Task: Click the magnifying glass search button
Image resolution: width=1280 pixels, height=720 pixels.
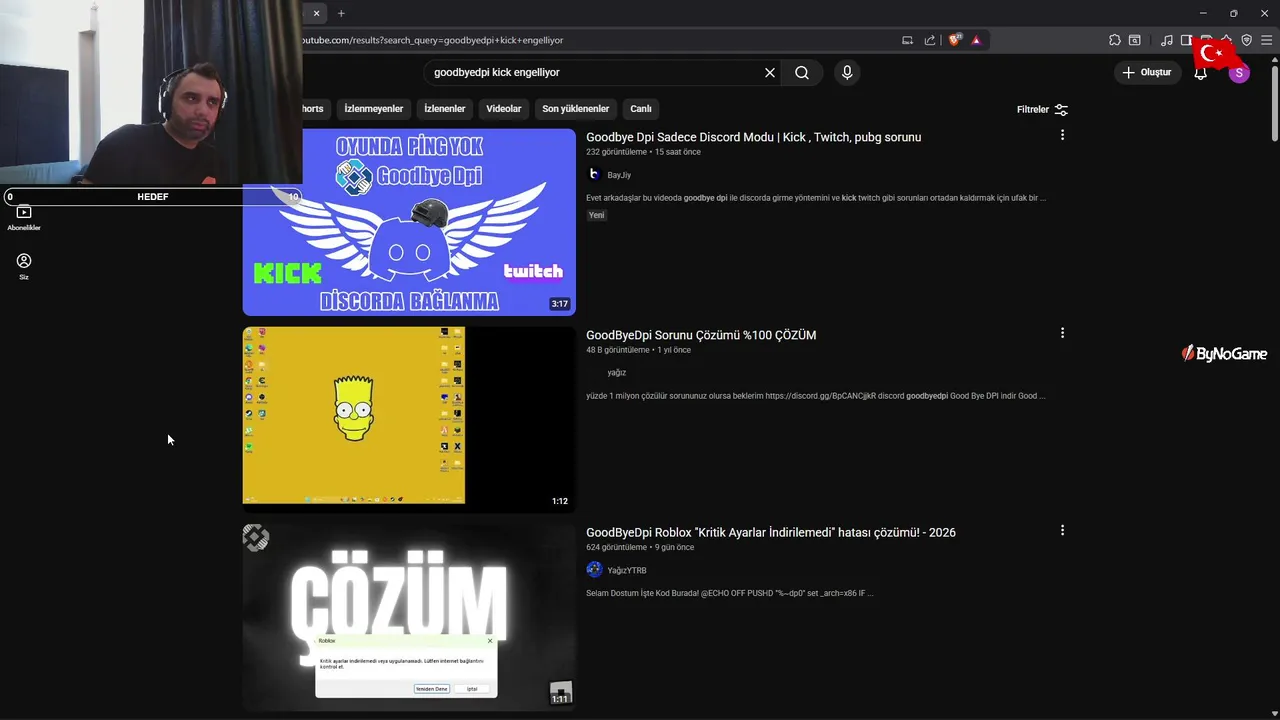Action: [802, 72]
